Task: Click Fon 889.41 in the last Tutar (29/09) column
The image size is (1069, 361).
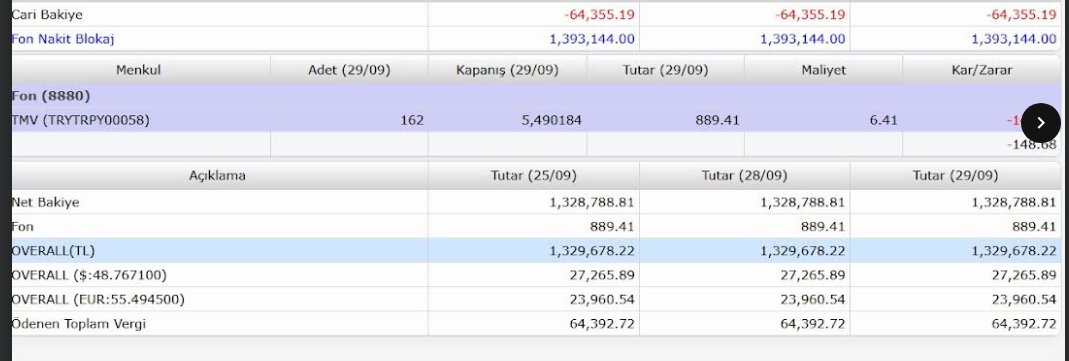Action: pos(1035,226)
